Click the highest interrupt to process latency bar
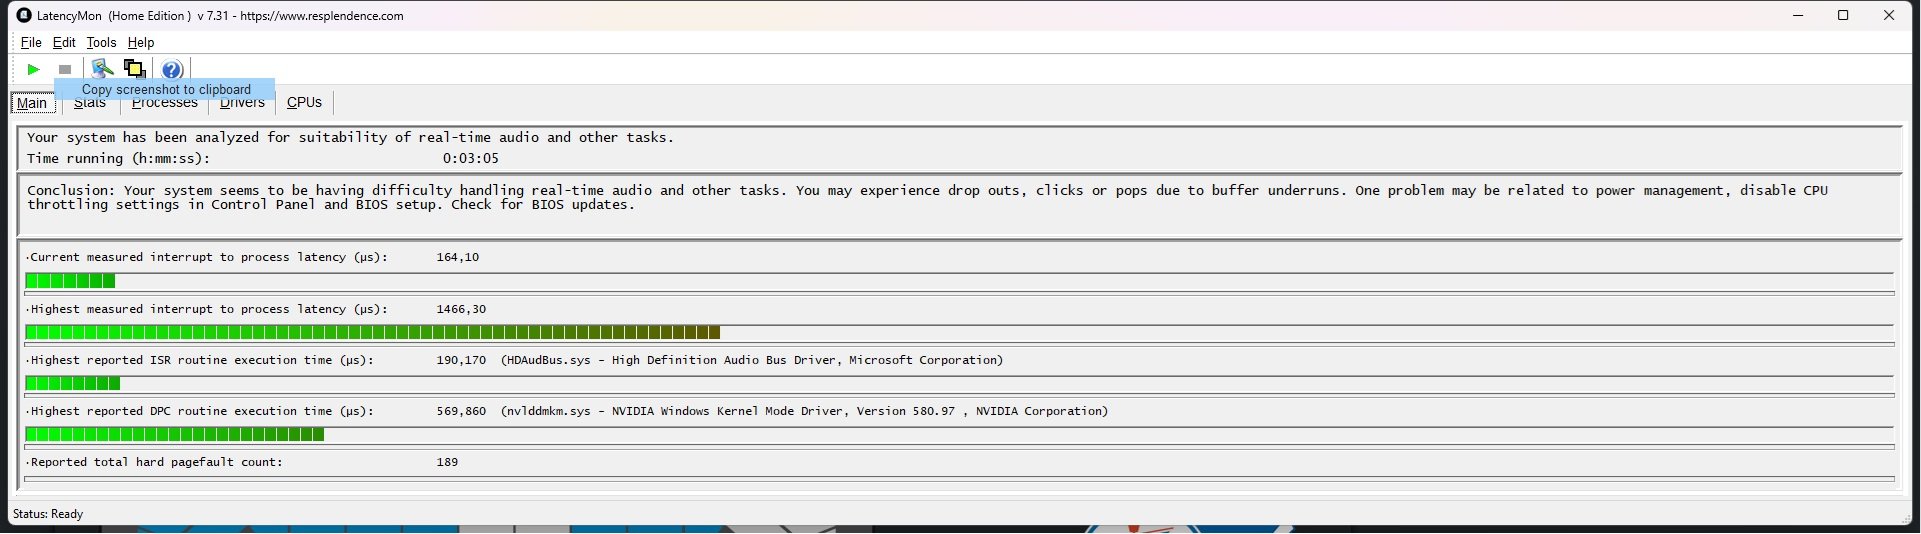The width and height of the screenshot is (1921, 534). click(x=959, y=332)
